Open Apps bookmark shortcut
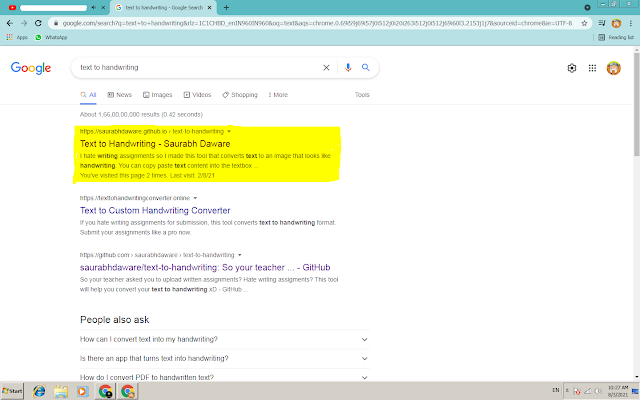The height and width of the screenshot is (400, 640). [x=17, y=37]
